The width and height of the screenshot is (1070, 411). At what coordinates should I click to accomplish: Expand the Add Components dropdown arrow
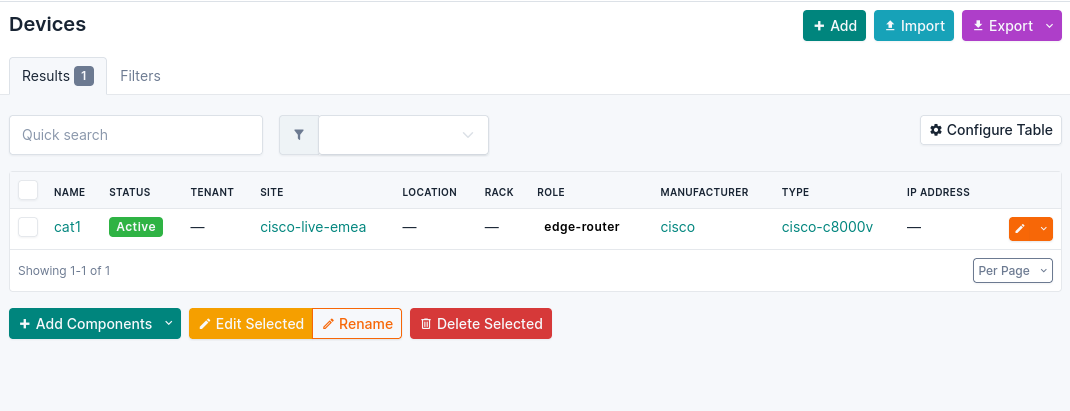(x=169, y=324)
